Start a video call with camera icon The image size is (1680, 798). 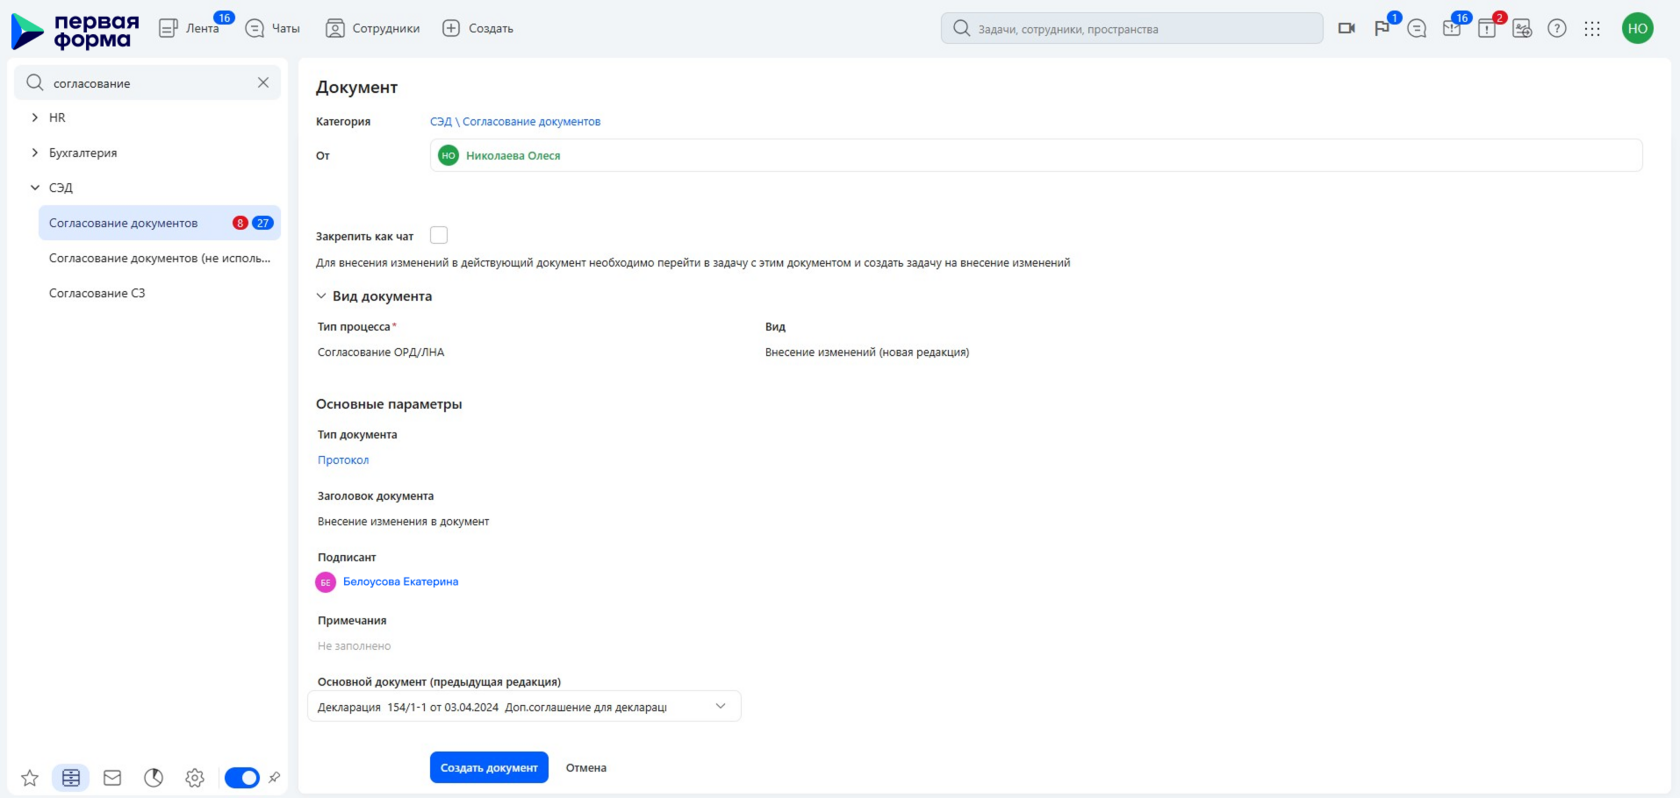1346,29
